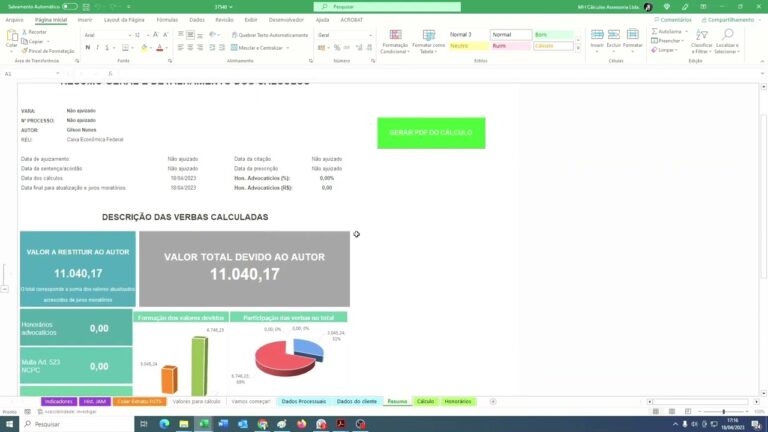Switch to Dados ribbon tab

click(x=197, y=20)
